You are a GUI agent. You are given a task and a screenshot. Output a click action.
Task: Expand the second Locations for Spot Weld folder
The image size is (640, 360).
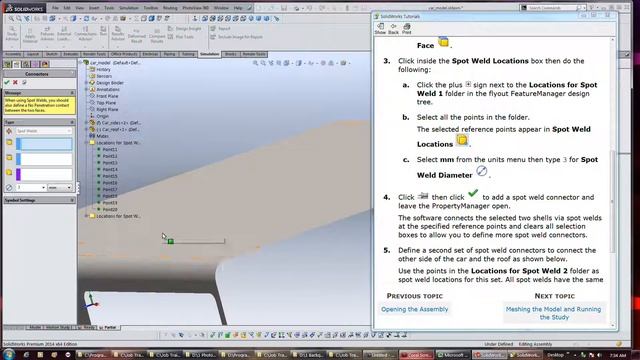click(86, 216)
